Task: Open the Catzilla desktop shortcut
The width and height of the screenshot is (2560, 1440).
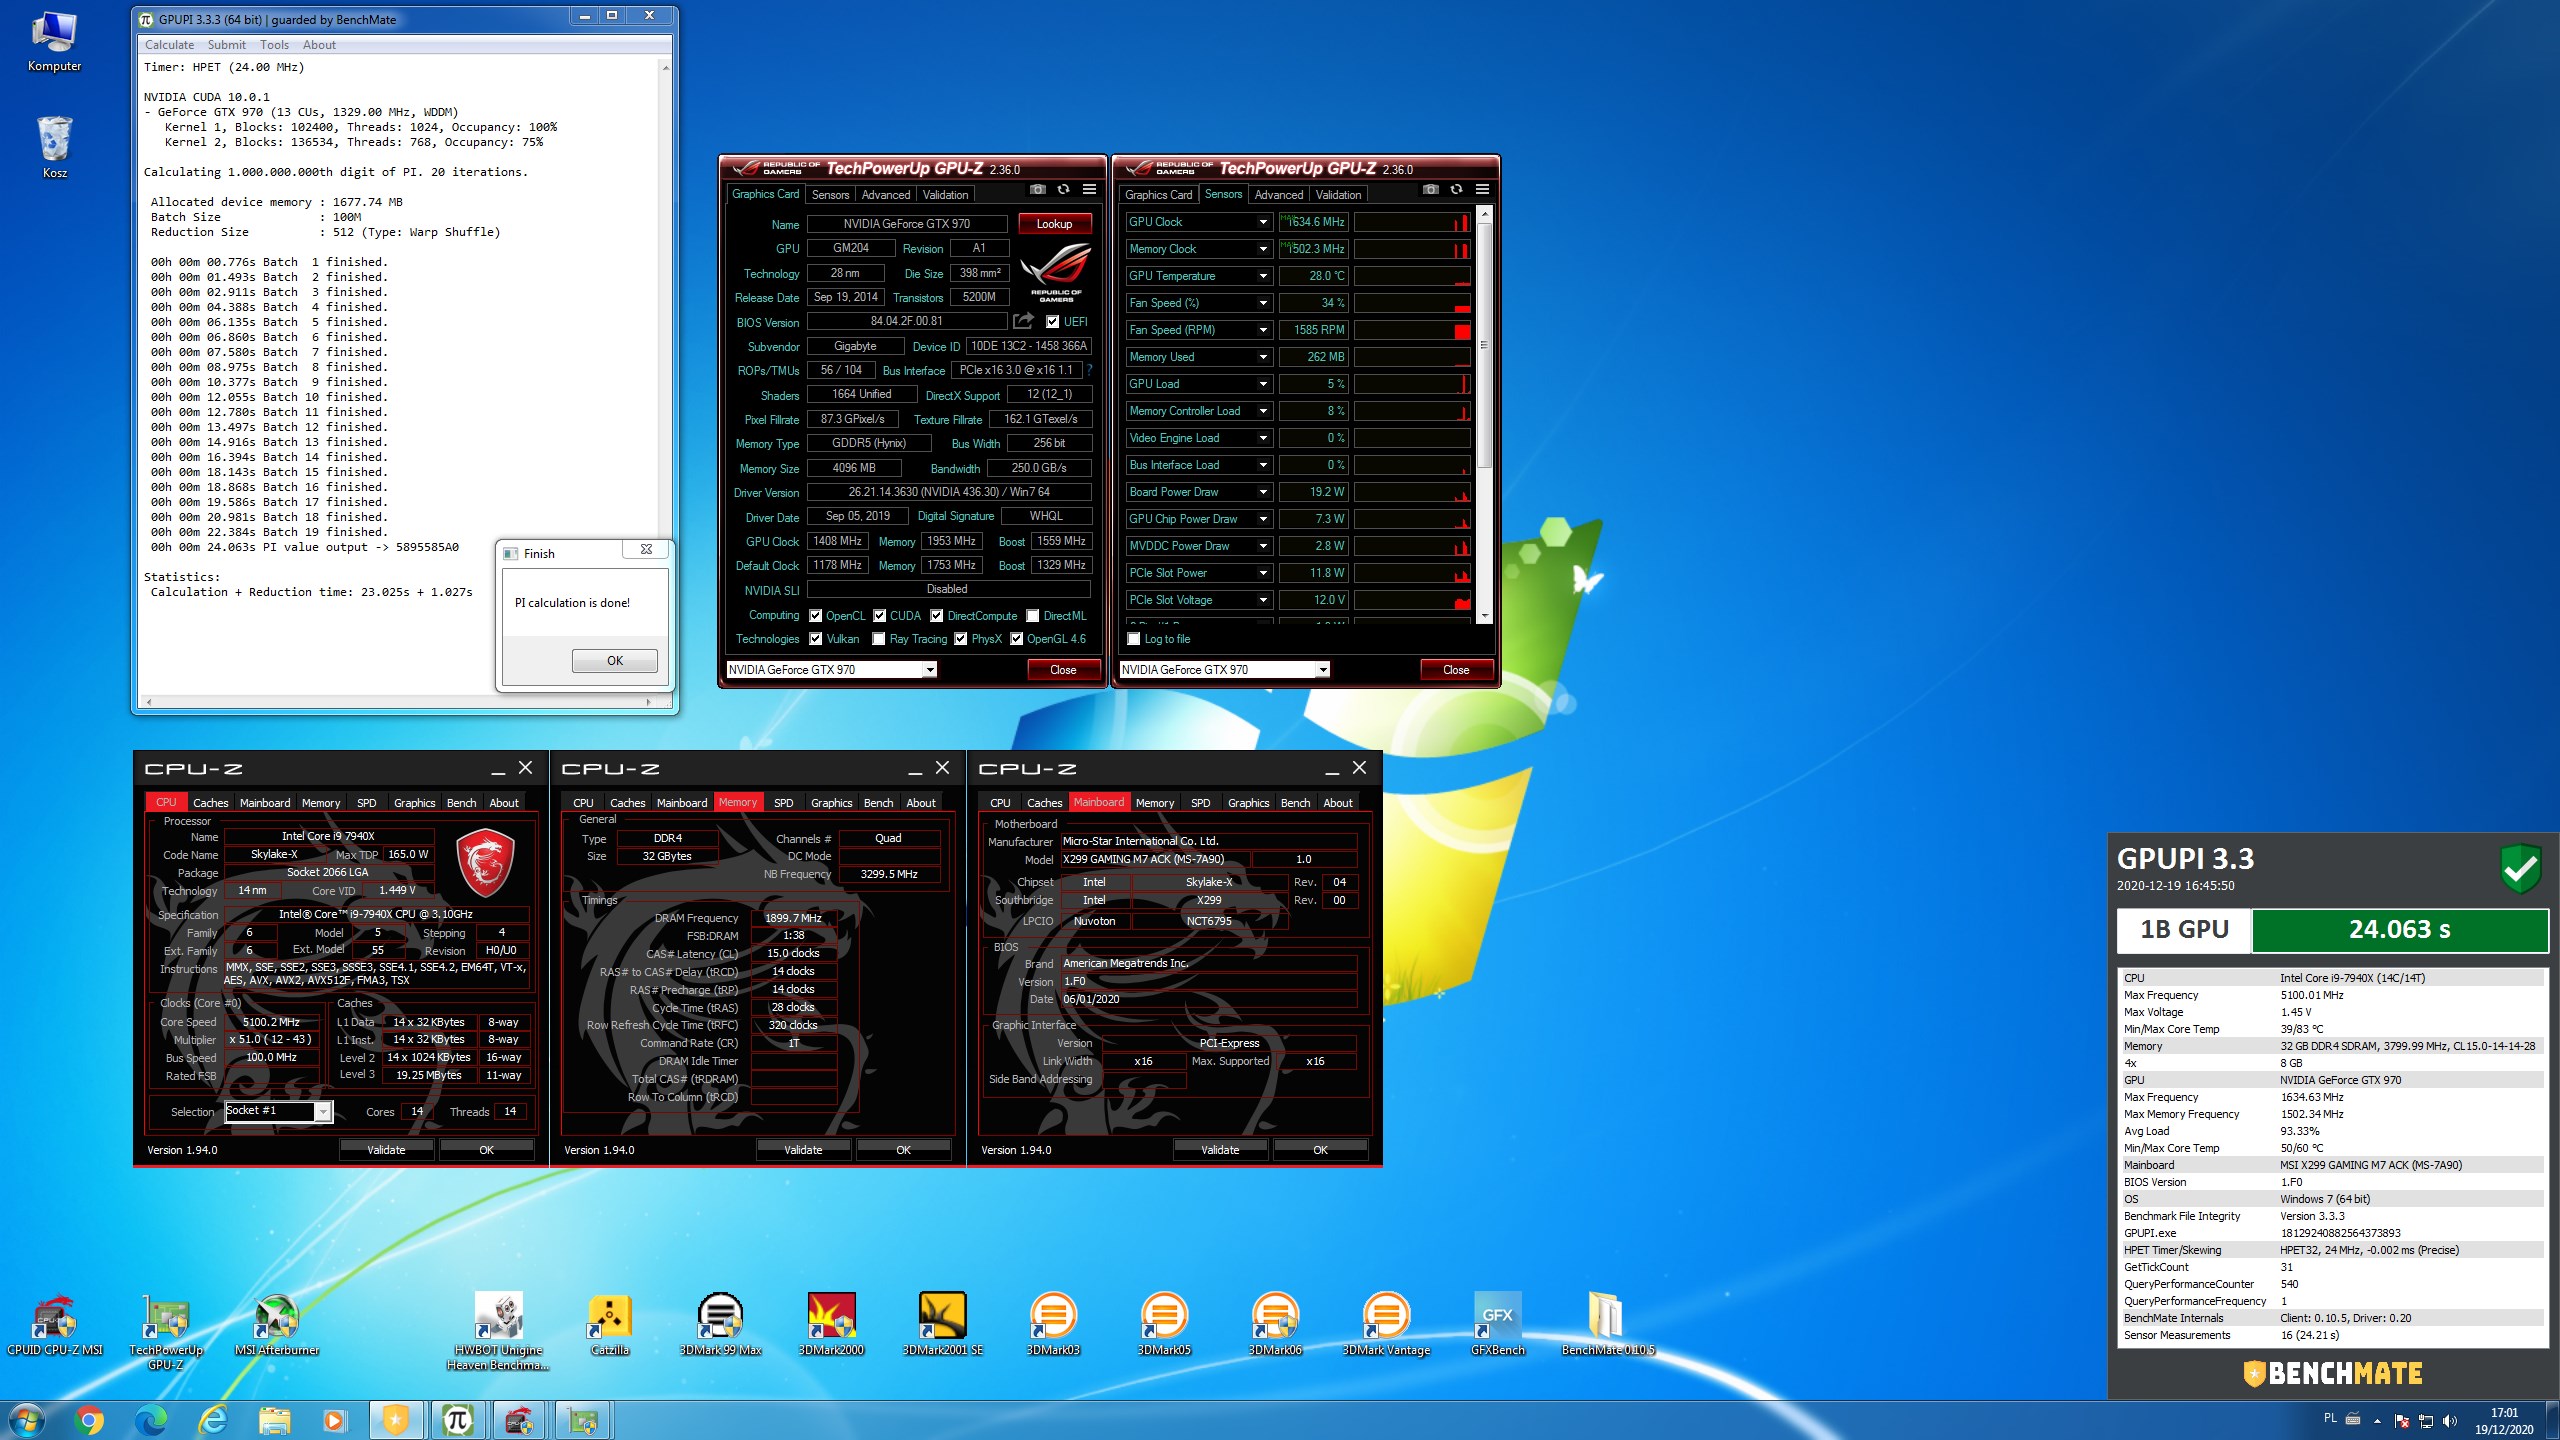Action: (610, 1326)
